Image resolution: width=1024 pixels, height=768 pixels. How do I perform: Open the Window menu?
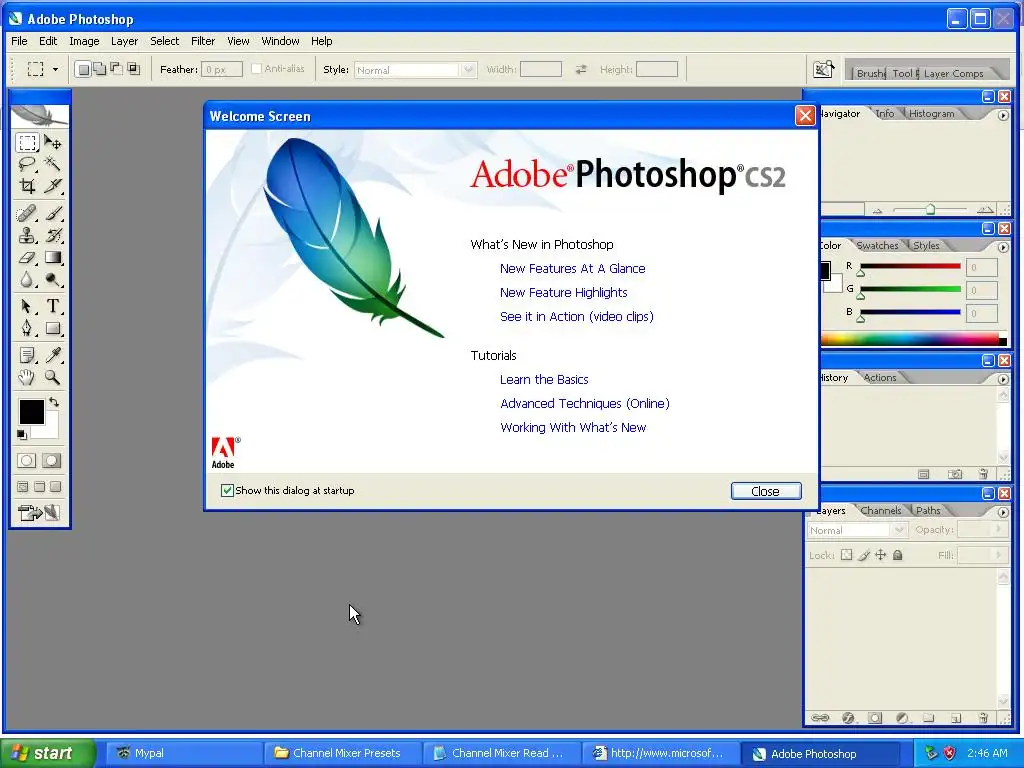pos(280,41)
